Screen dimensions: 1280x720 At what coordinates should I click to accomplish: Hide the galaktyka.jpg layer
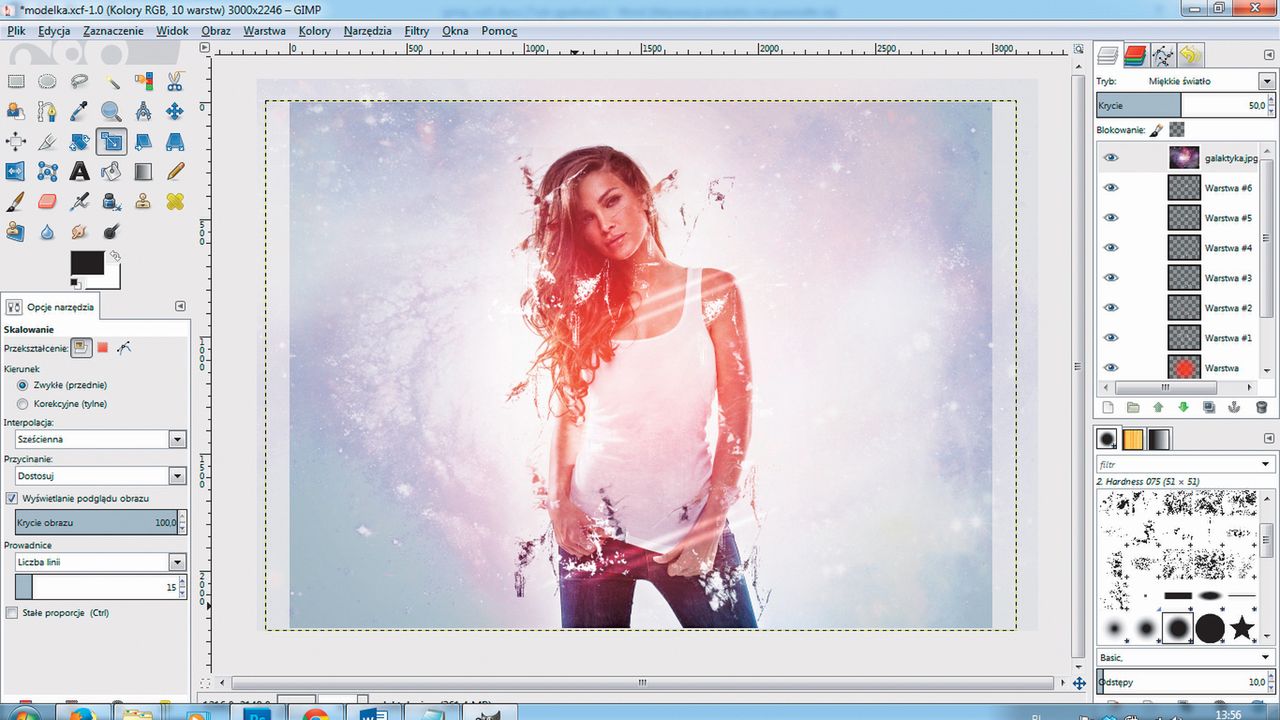tap(1111, 158)
